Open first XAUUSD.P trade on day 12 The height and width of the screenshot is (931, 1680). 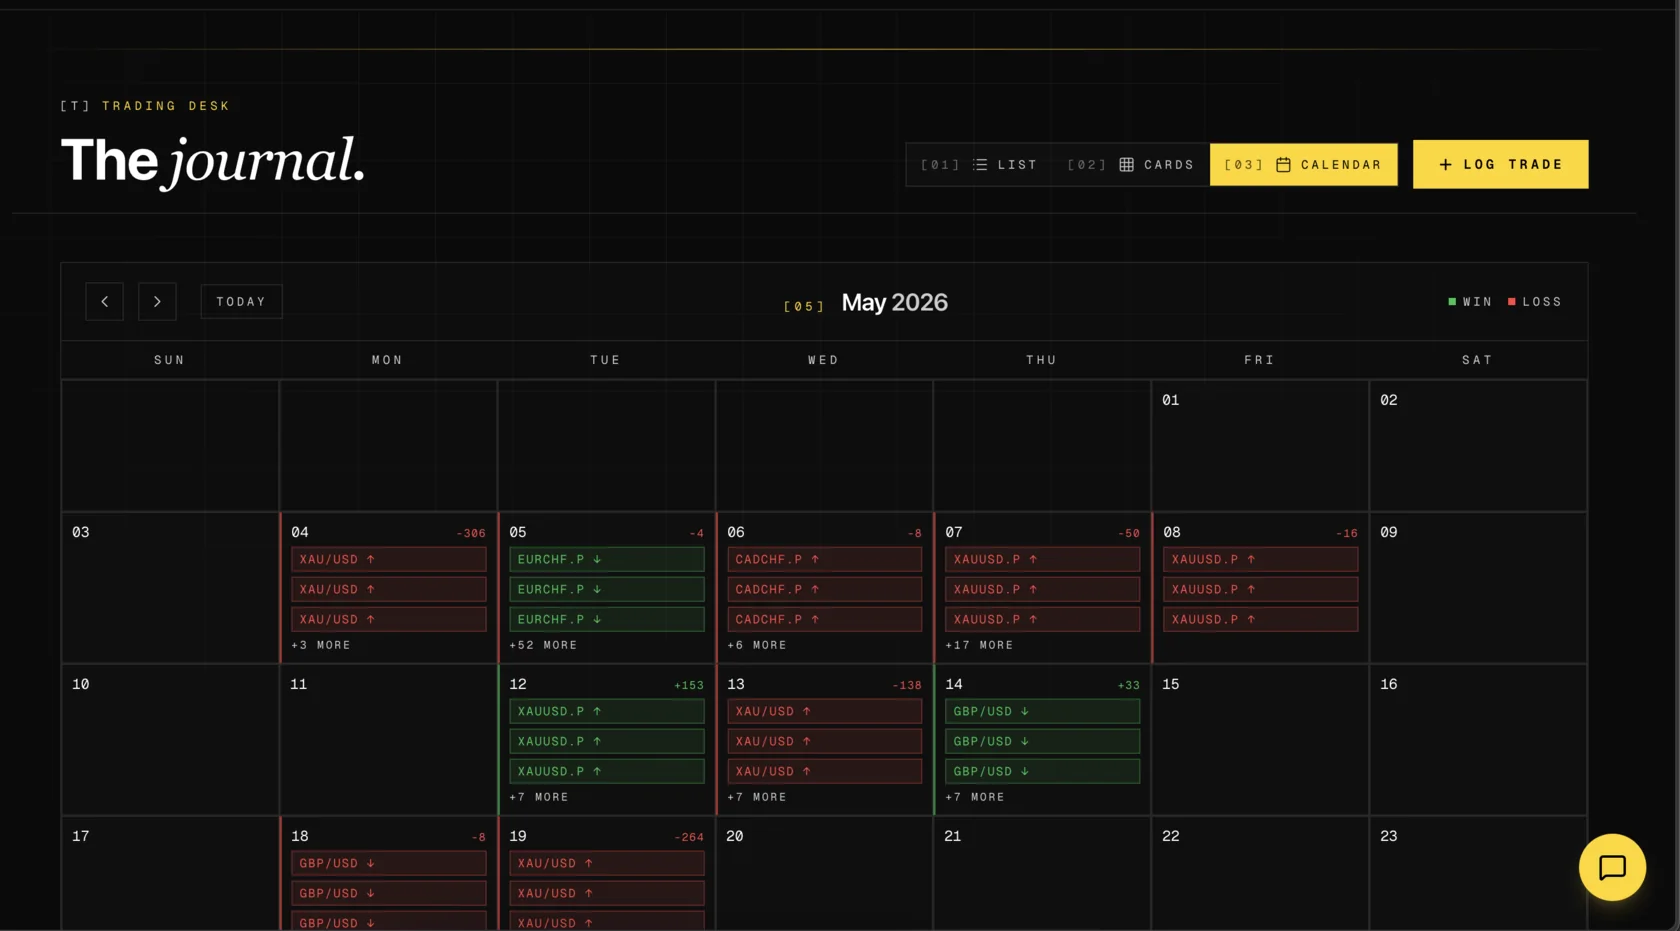coord(606,712)
